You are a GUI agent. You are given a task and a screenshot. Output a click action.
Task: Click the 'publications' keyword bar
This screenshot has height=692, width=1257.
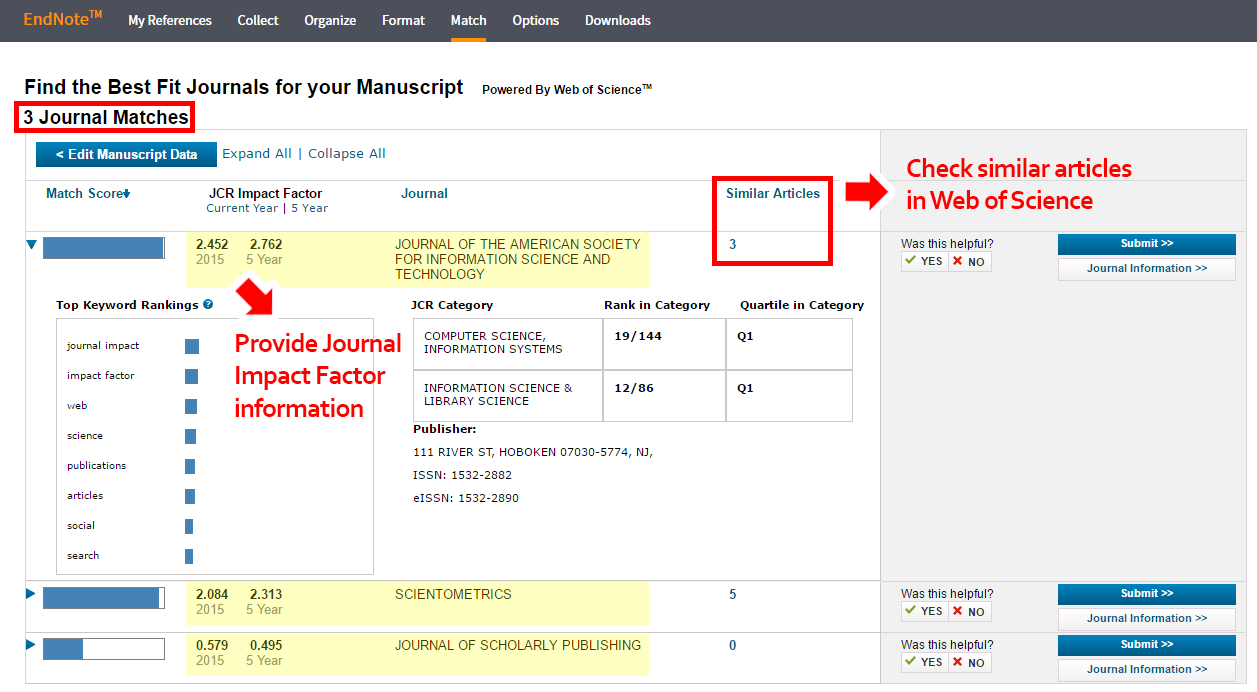(x=190, y=466)
